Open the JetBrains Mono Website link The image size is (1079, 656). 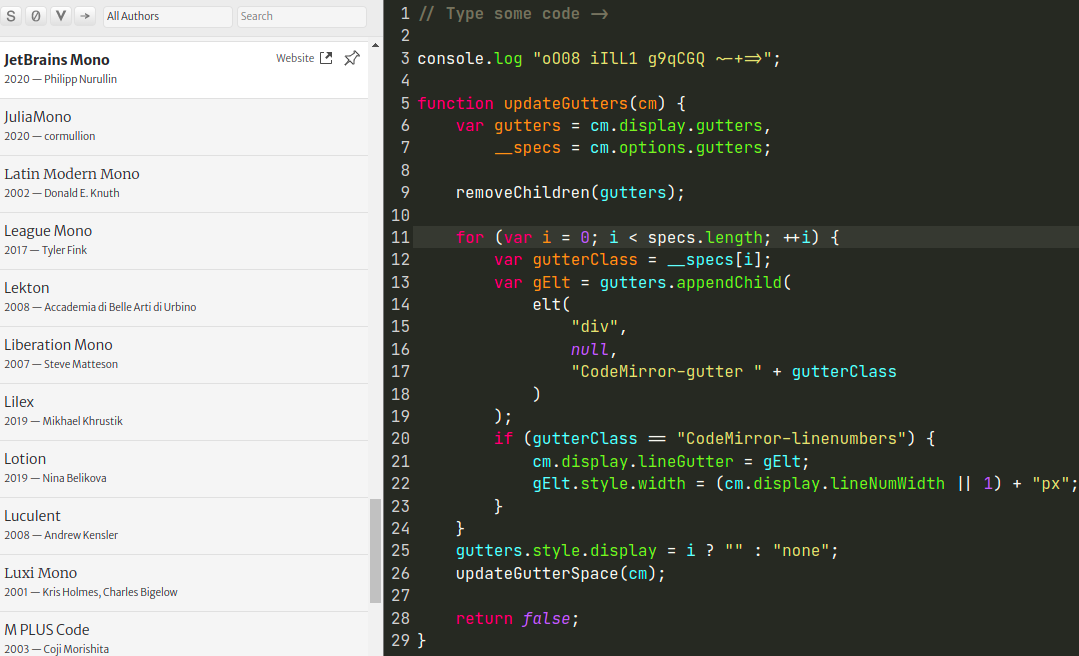304,59
